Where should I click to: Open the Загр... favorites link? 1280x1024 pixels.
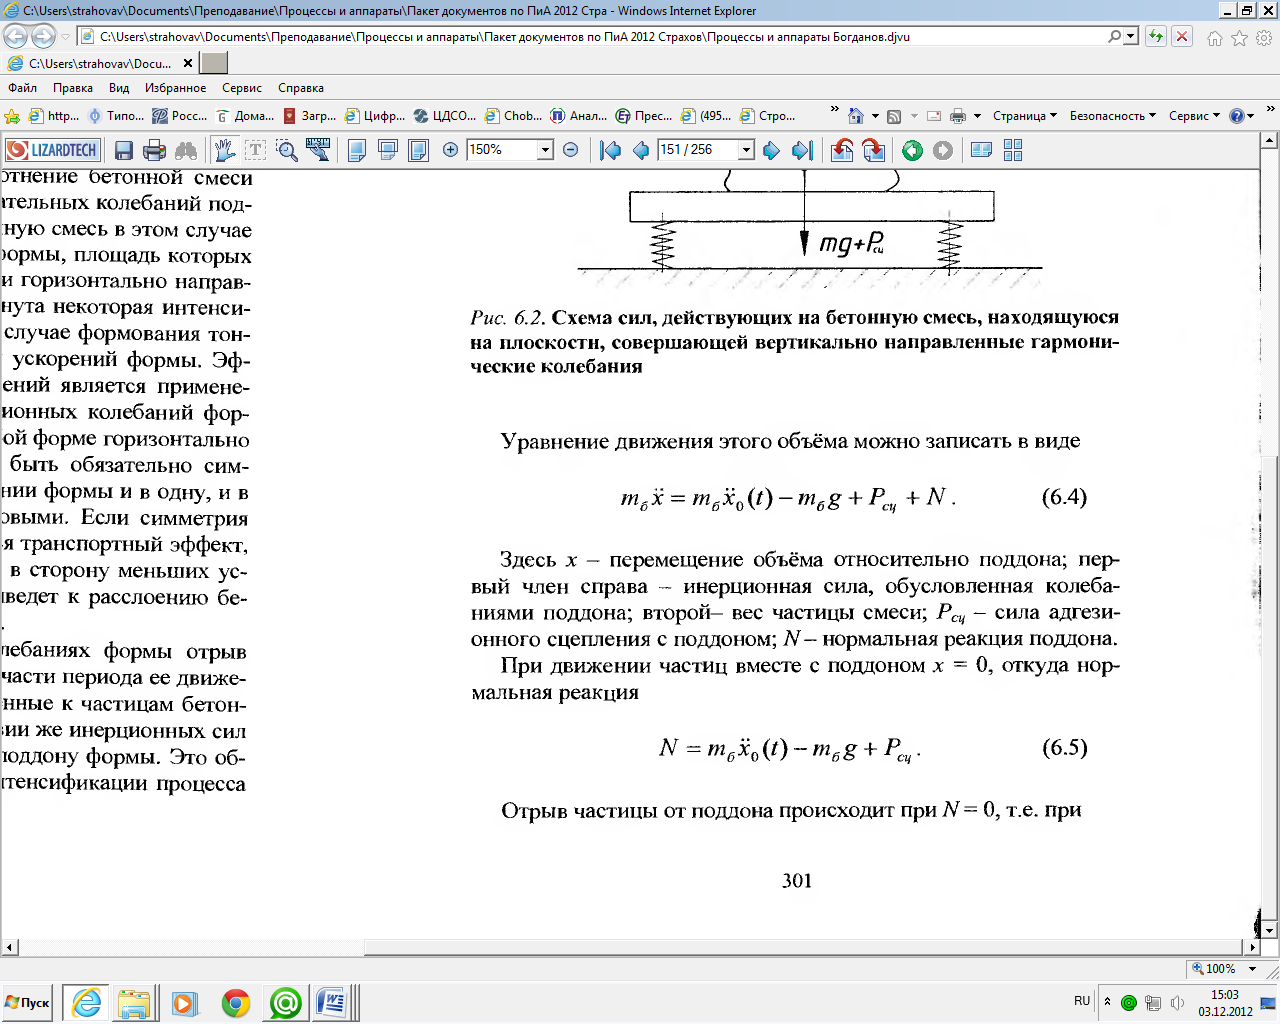(310, 116)
